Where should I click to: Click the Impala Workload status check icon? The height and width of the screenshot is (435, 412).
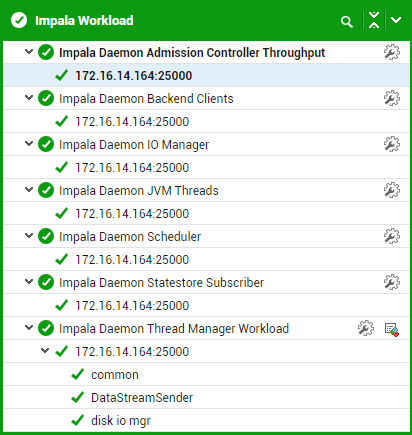pyautogui.click(x=19, y=20)
